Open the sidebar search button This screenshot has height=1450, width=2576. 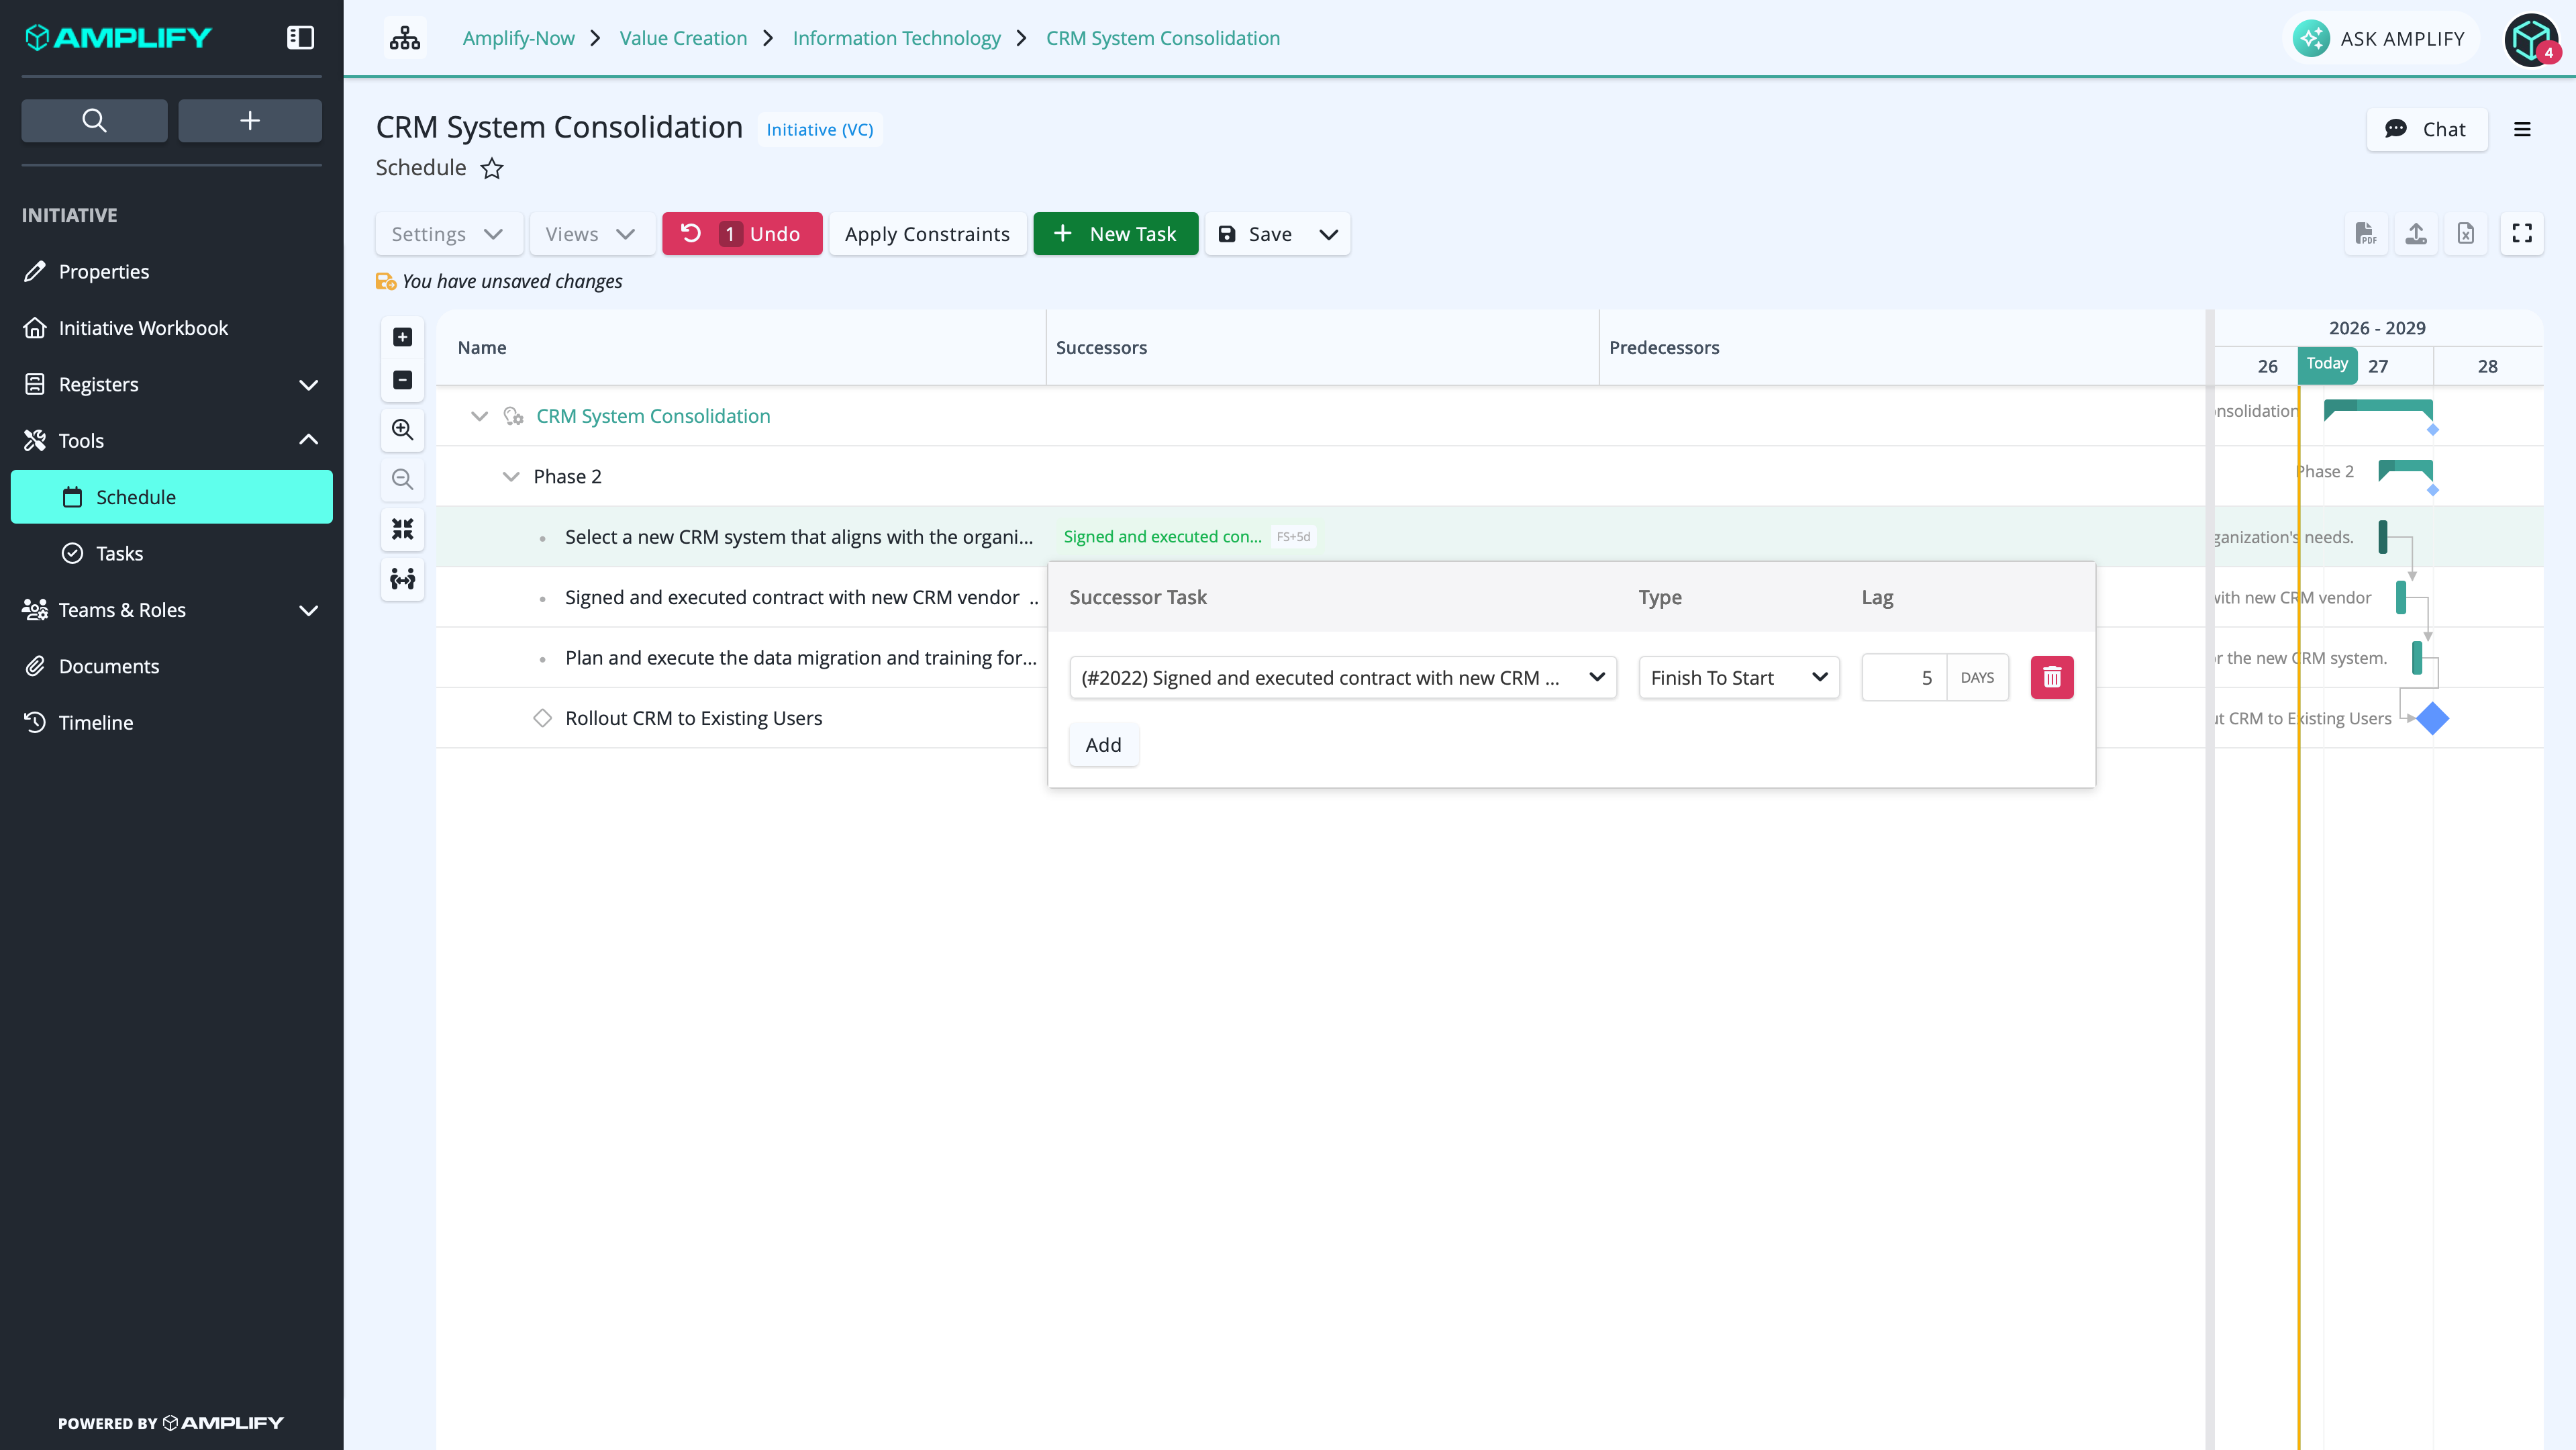94,120
